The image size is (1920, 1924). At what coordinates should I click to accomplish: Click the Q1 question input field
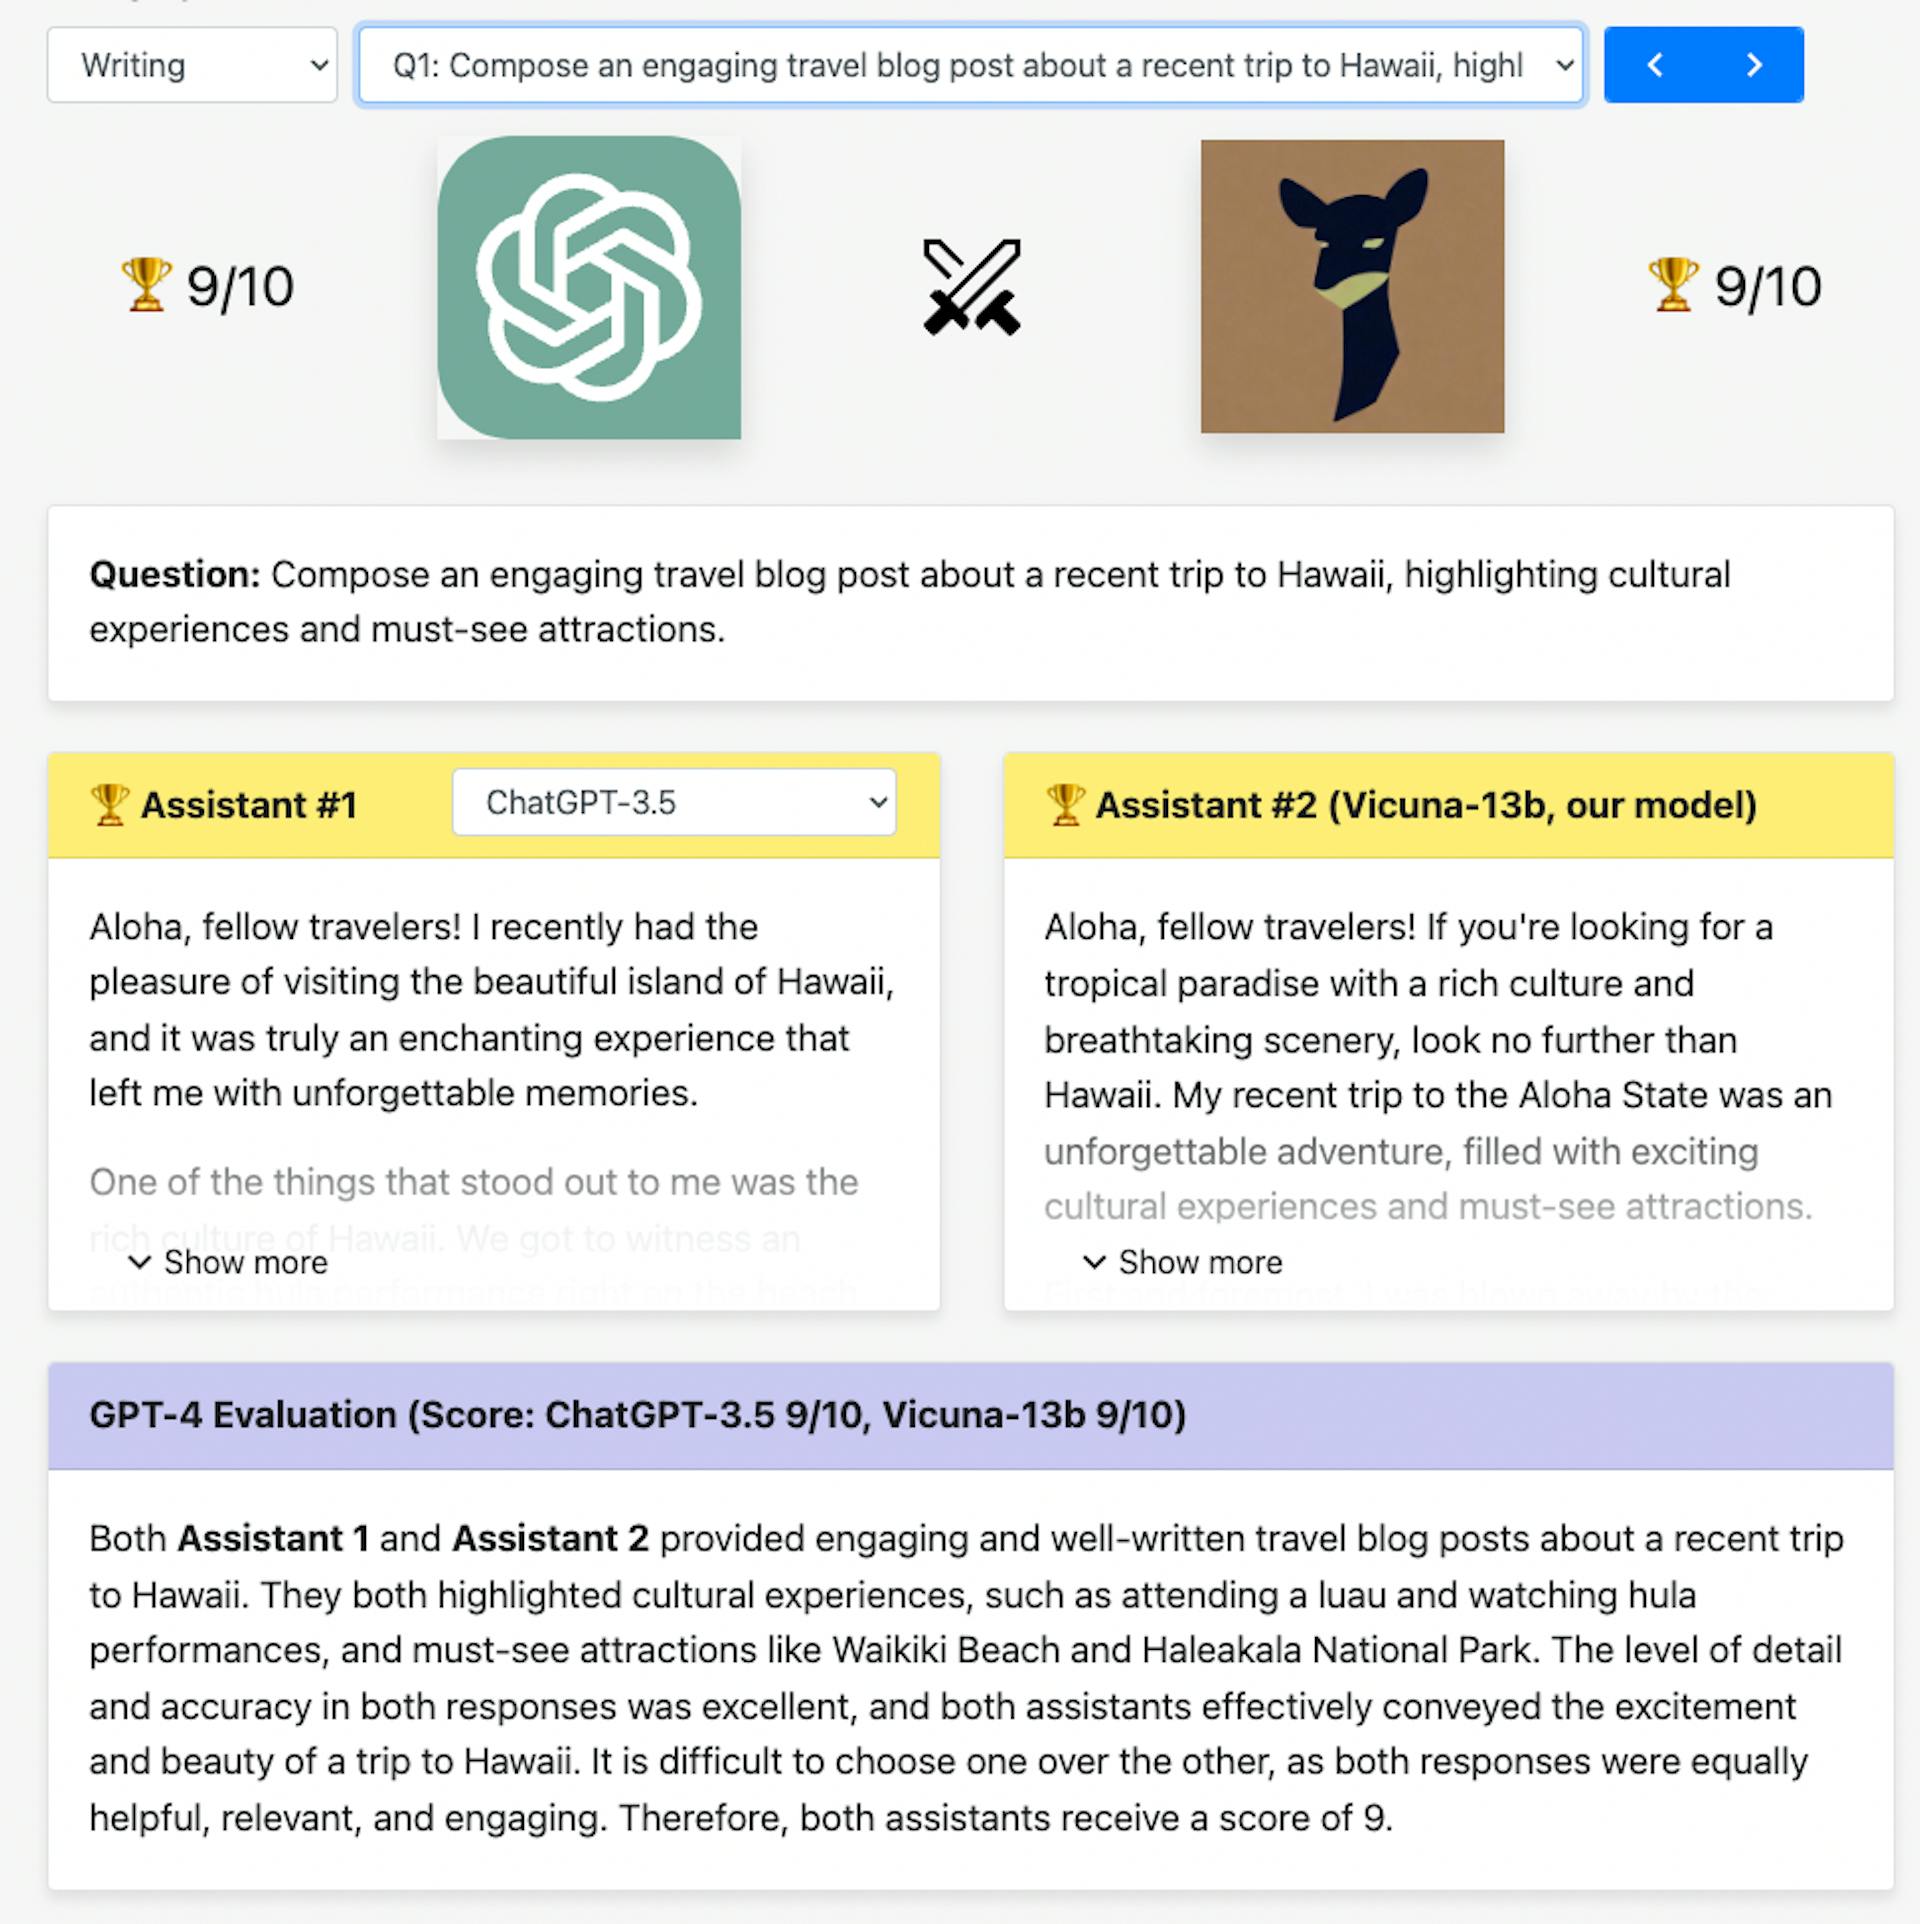click(965, 65)
